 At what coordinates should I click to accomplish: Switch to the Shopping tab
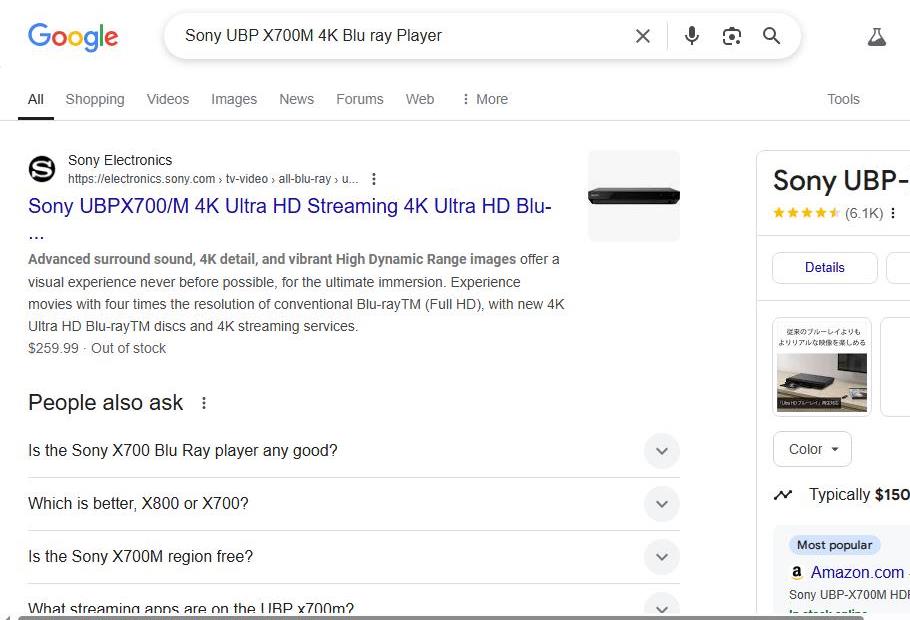point(95,99)
